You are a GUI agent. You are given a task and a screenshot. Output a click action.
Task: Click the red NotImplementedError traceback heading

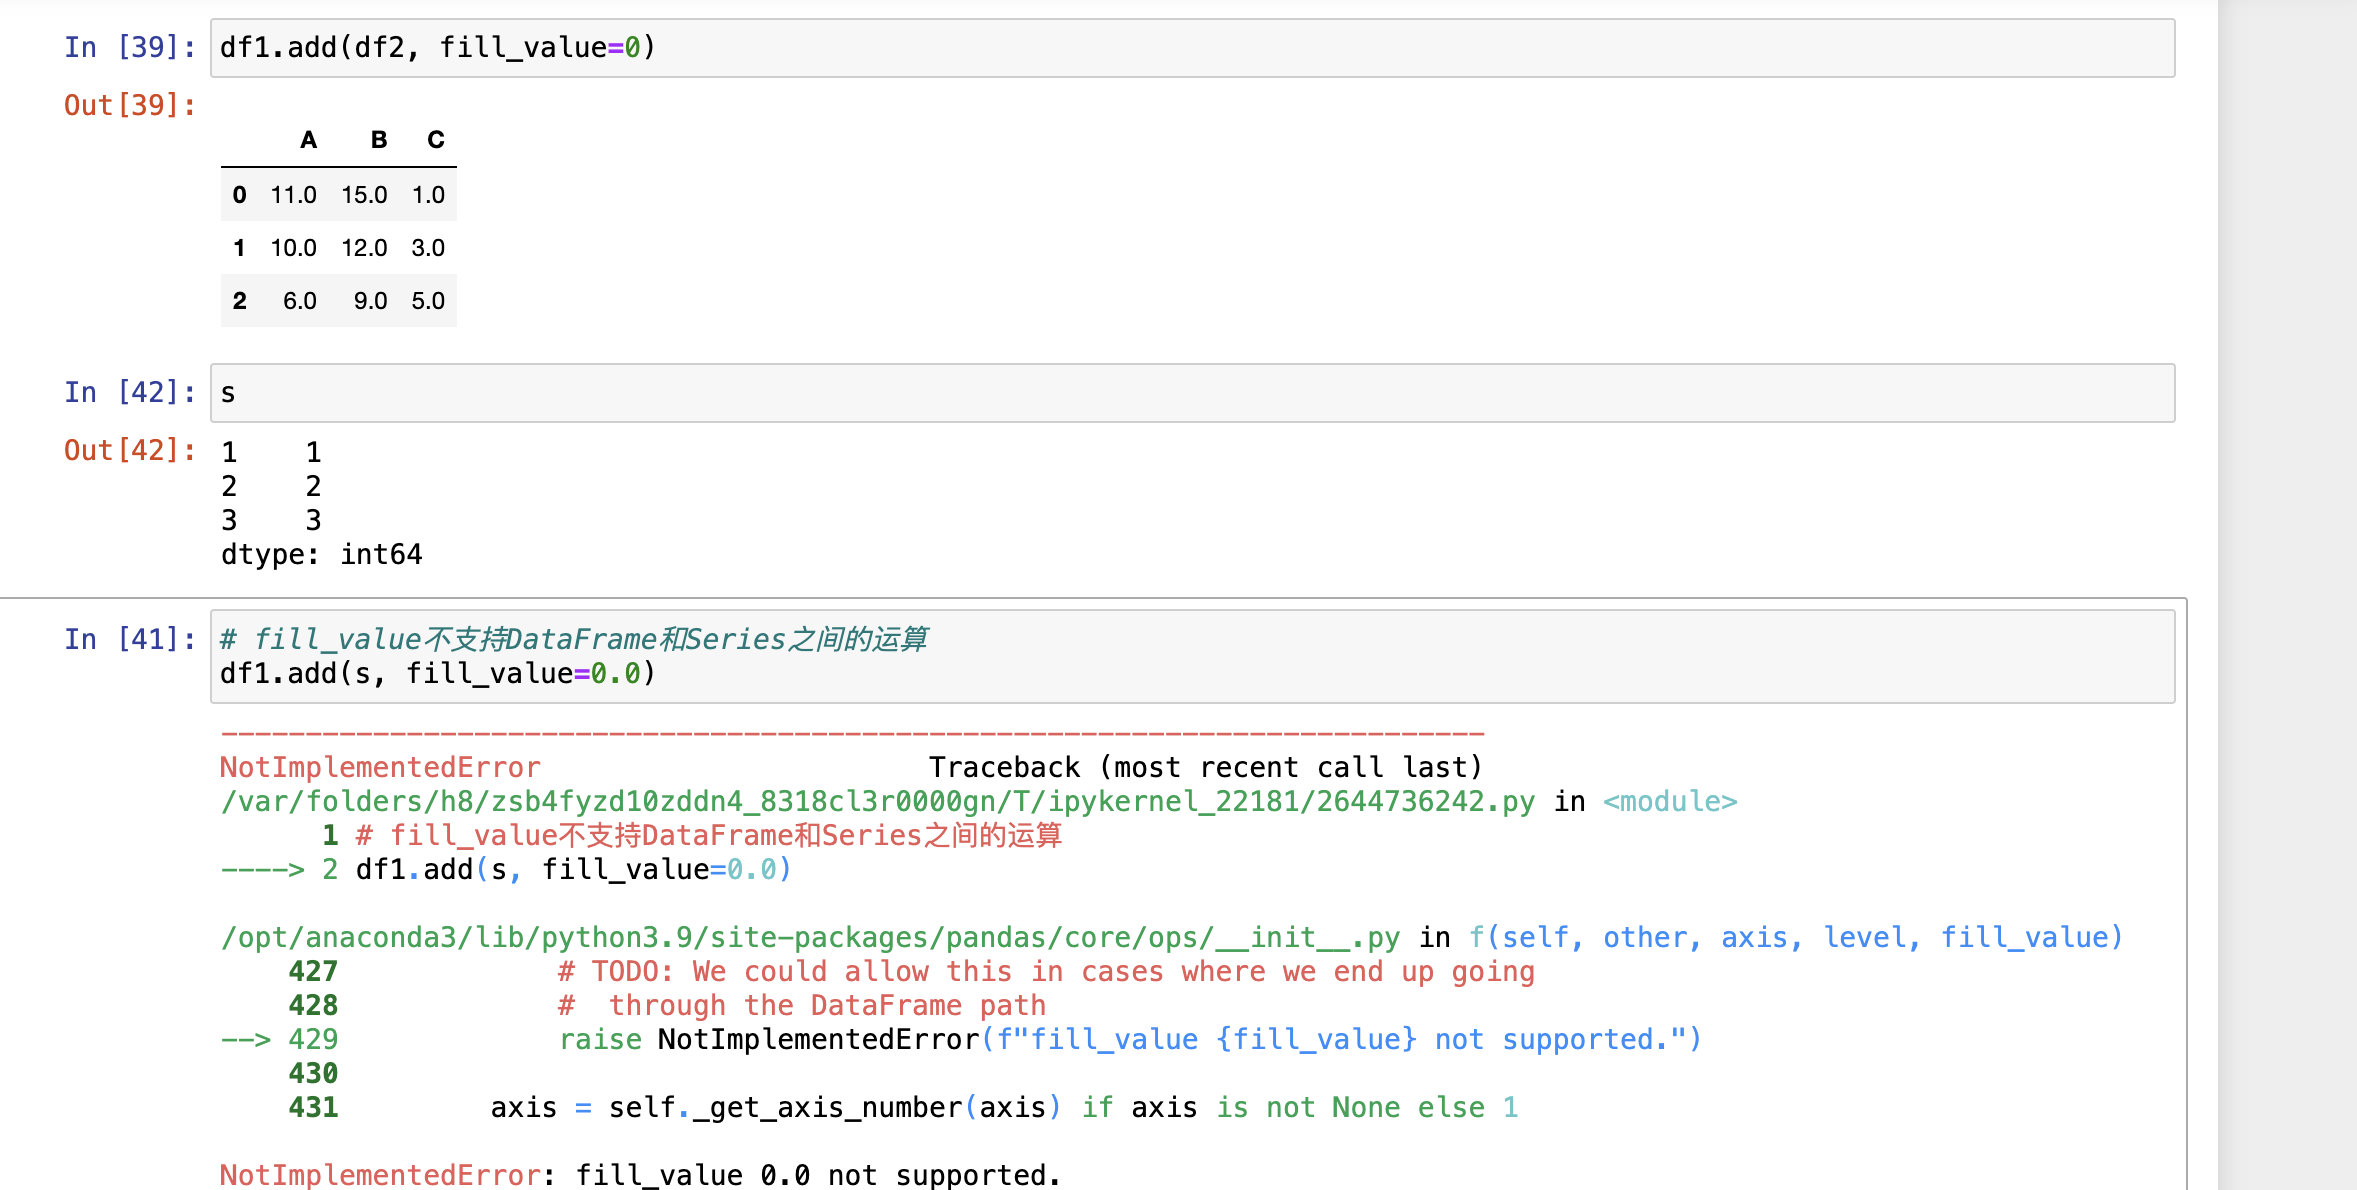tap(380, 767)
